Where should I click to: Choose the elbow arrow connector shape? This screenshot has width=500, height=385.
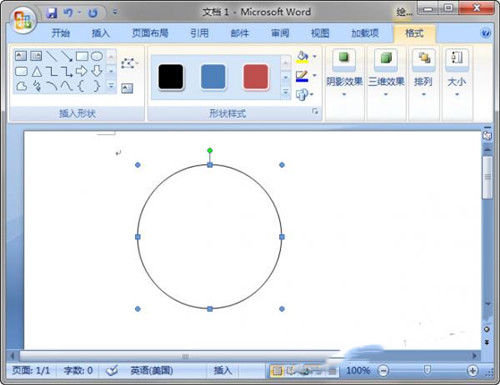tap(67, 71)
